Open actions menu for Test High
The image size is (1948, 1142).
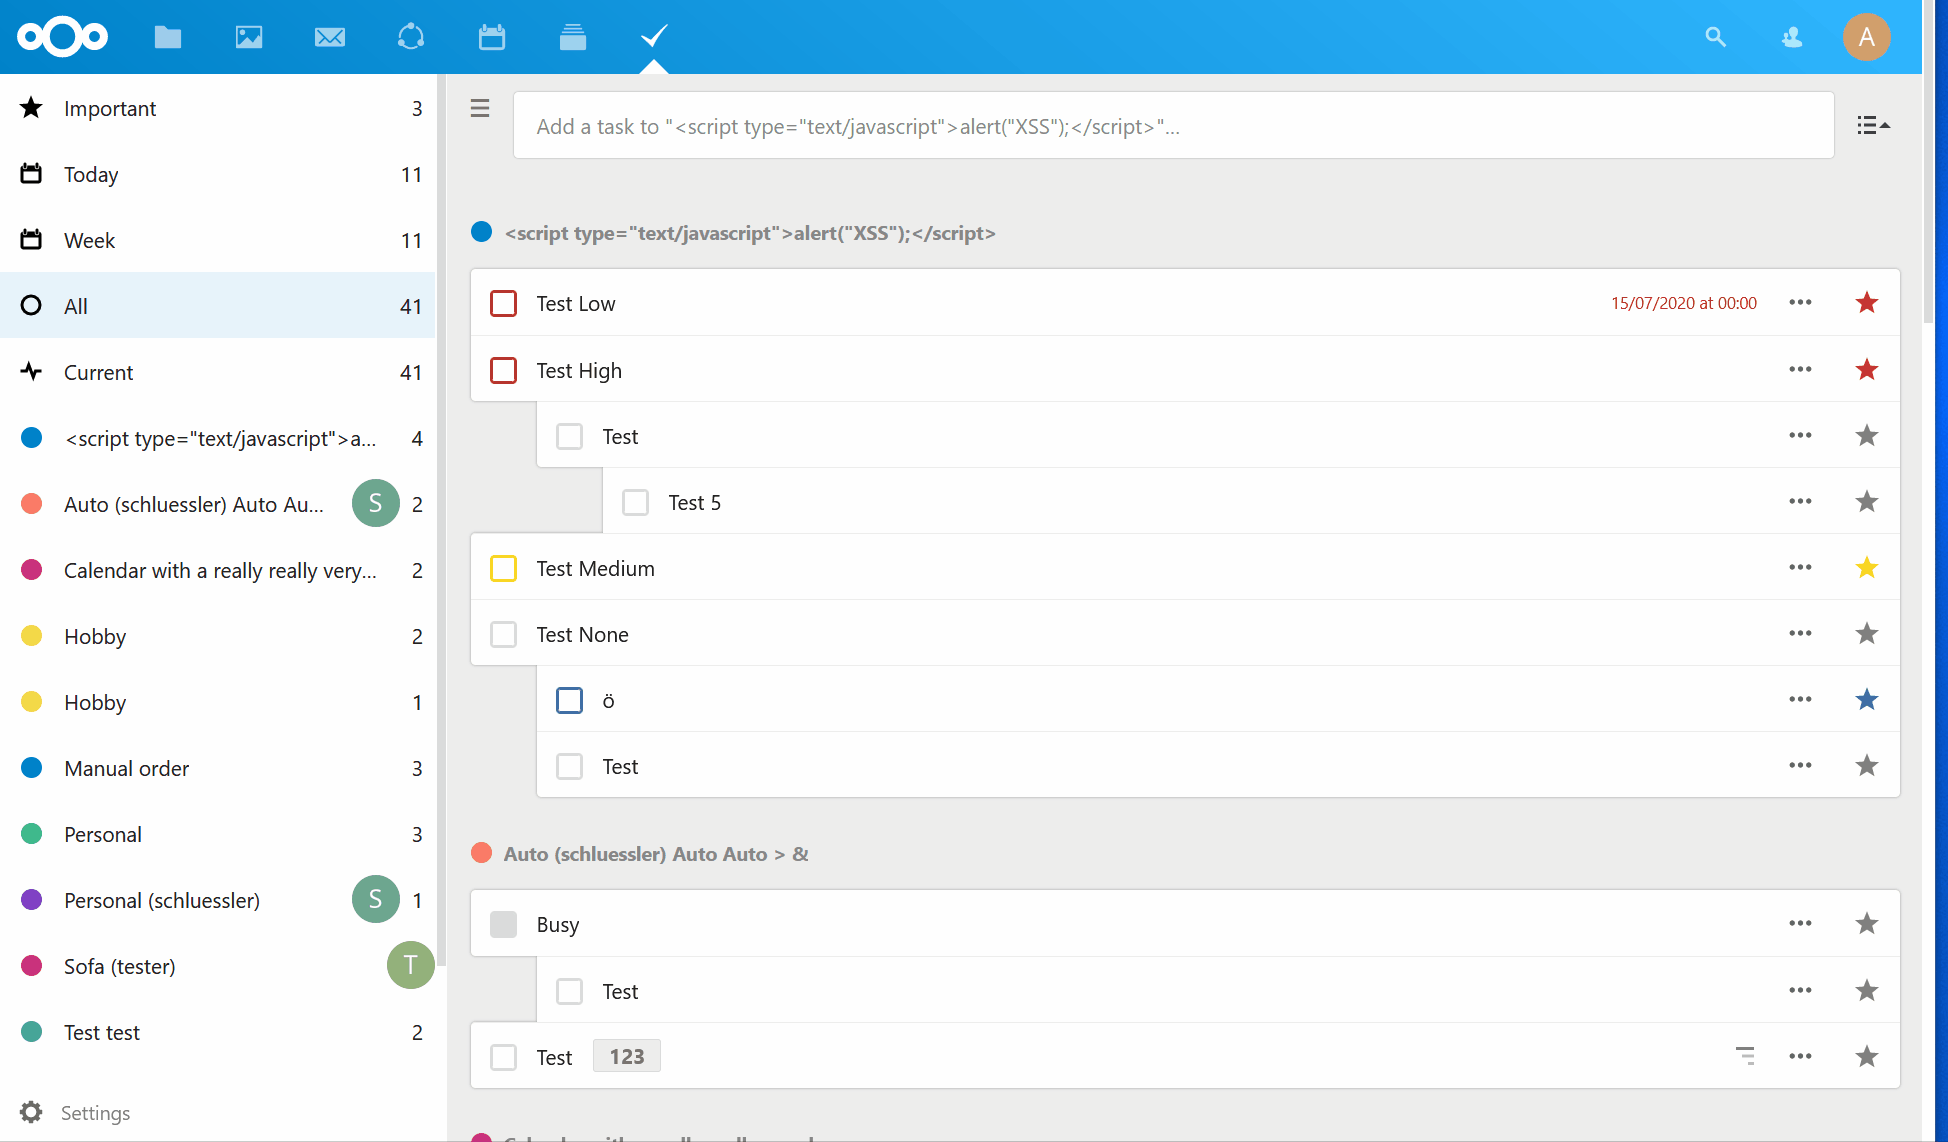coord(1800,370)
